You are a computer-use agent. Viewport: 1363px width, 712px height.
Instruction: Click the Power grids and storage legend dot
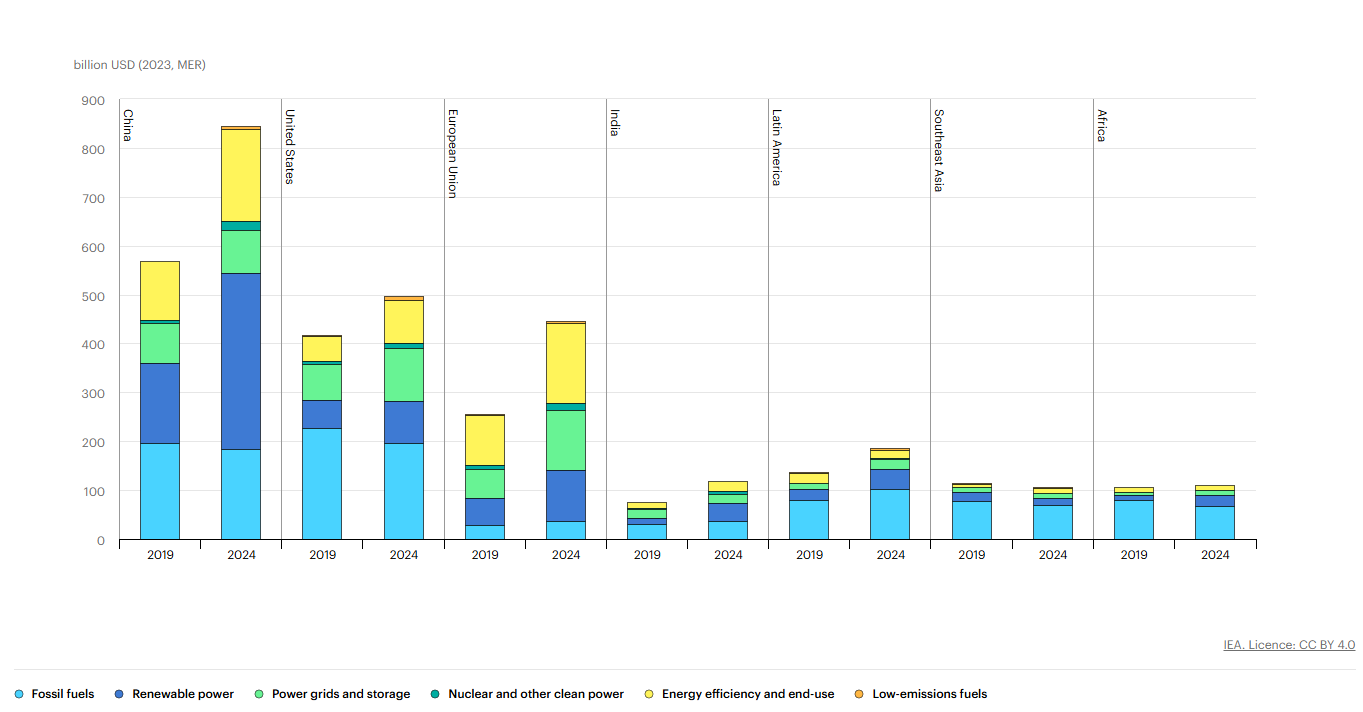260,694
